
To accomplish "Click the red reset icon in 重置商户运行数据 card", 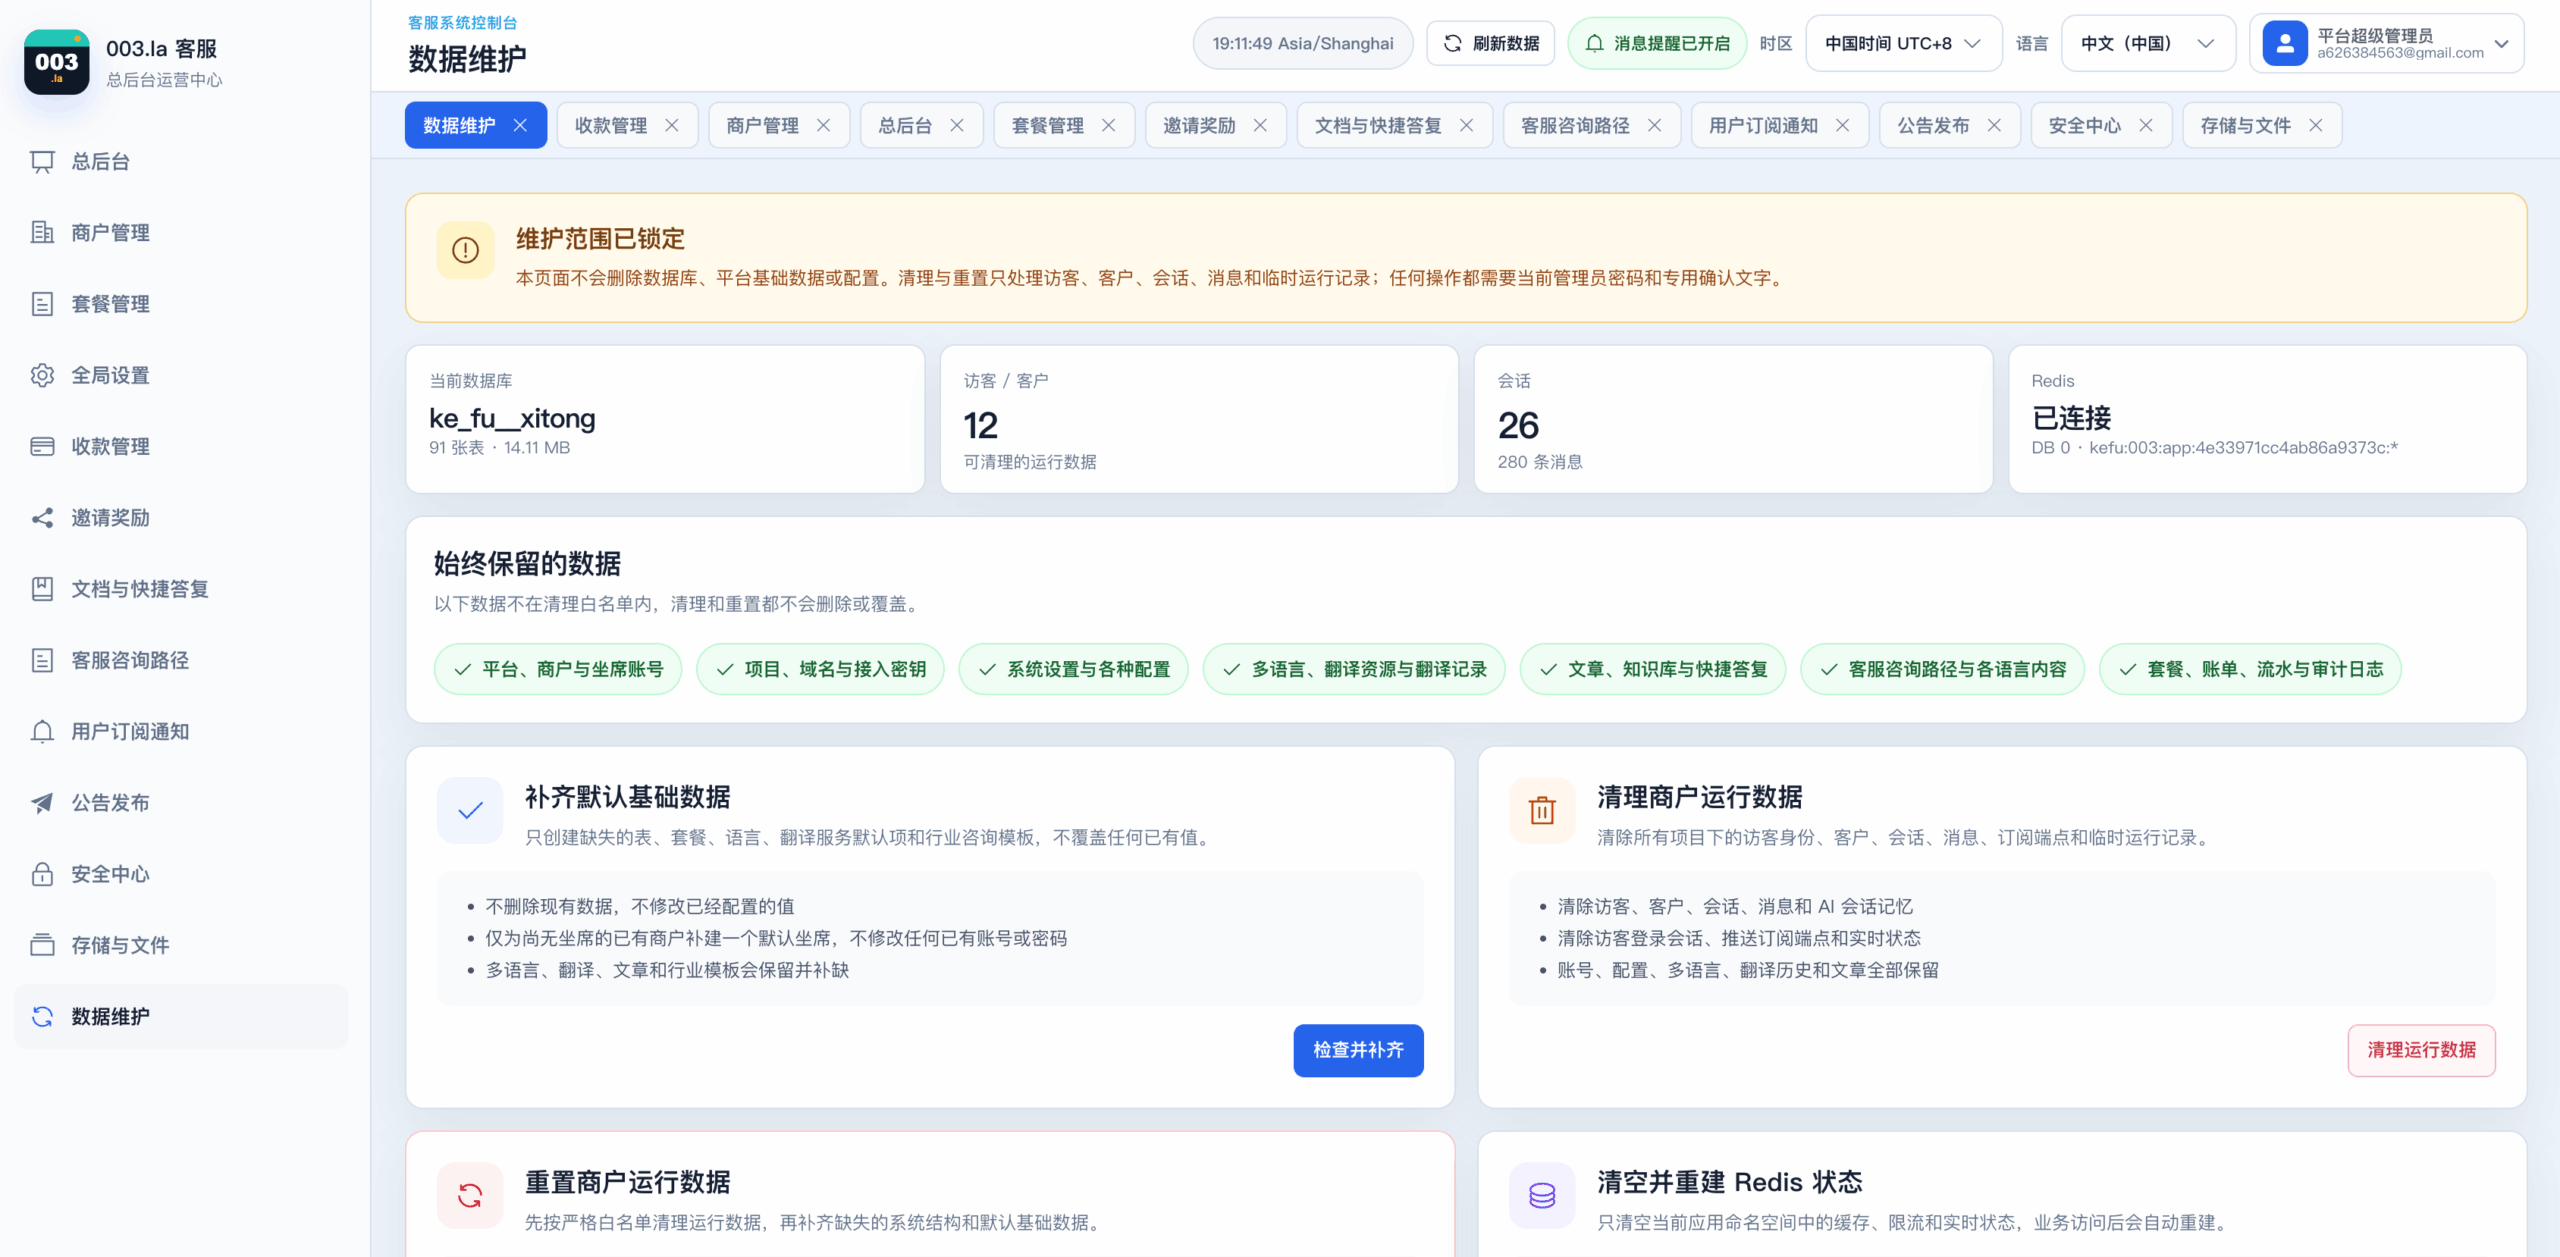I will [x=470, y=1195].
